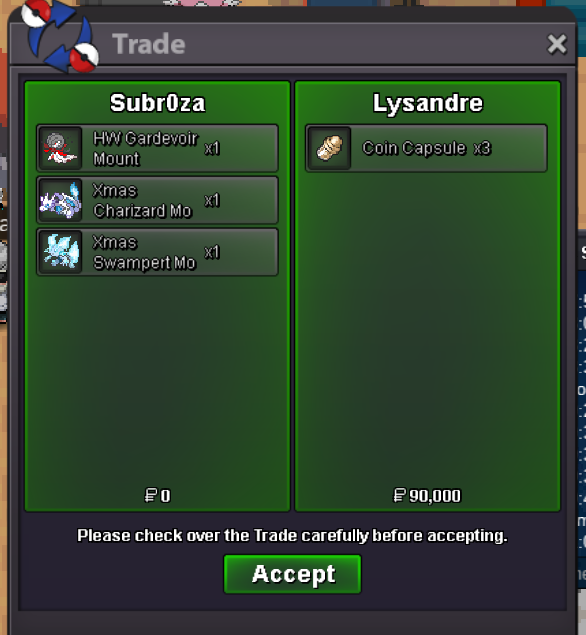
Task: Click Subr0za's 0 money amount
Action: (x=165, y=496)
